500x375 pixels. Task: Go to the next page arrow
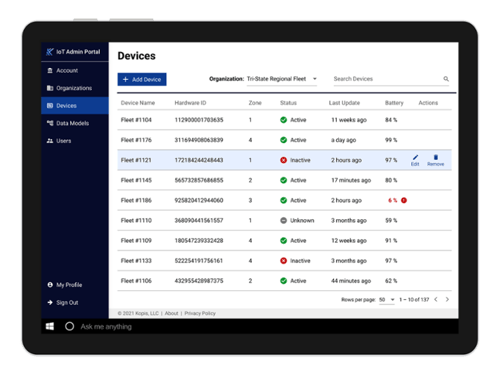(x=447, y=299)
